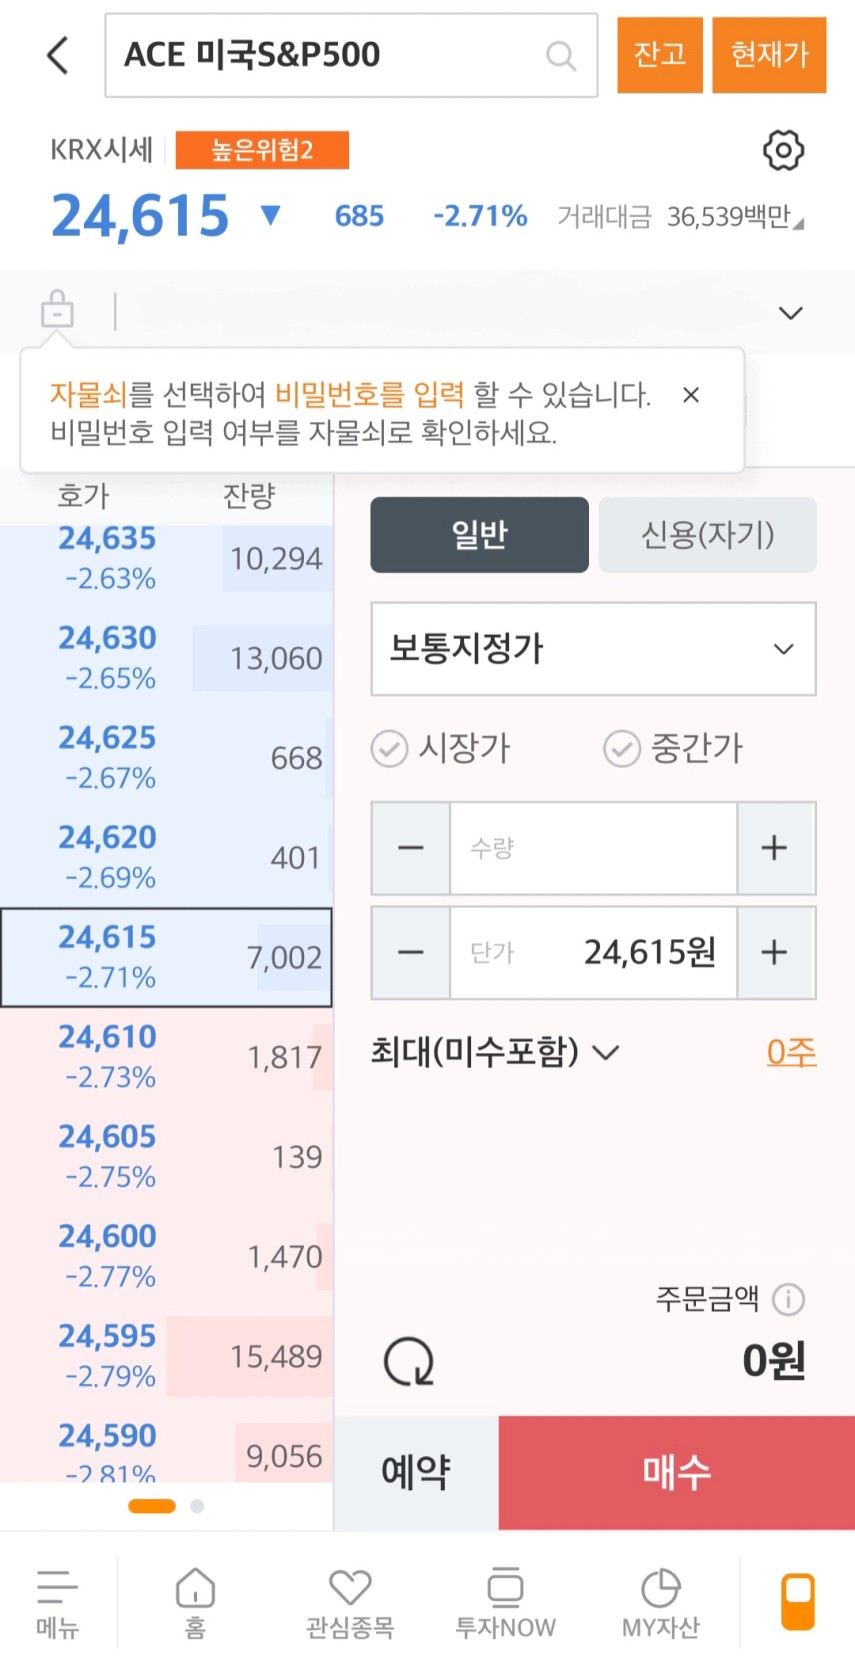Tap the back arrow icon

point(58,55)
